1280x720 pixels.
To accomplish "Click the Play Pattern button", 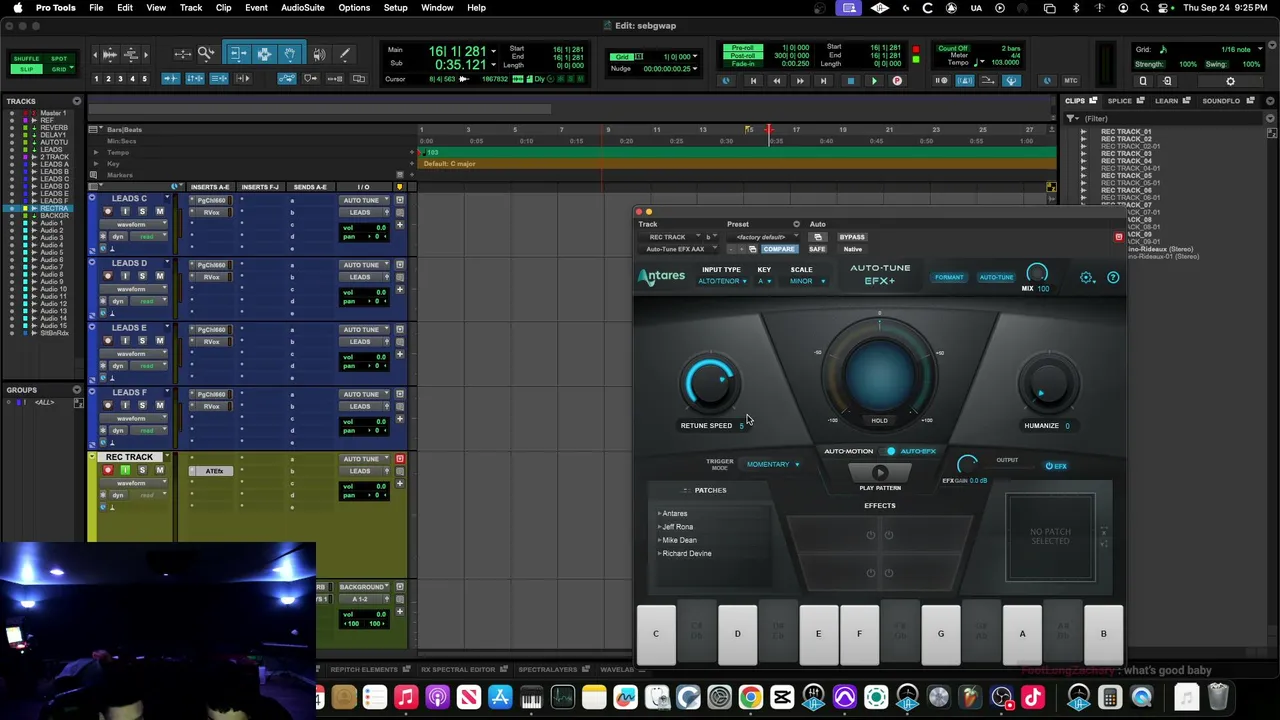I will pos(880,473).
